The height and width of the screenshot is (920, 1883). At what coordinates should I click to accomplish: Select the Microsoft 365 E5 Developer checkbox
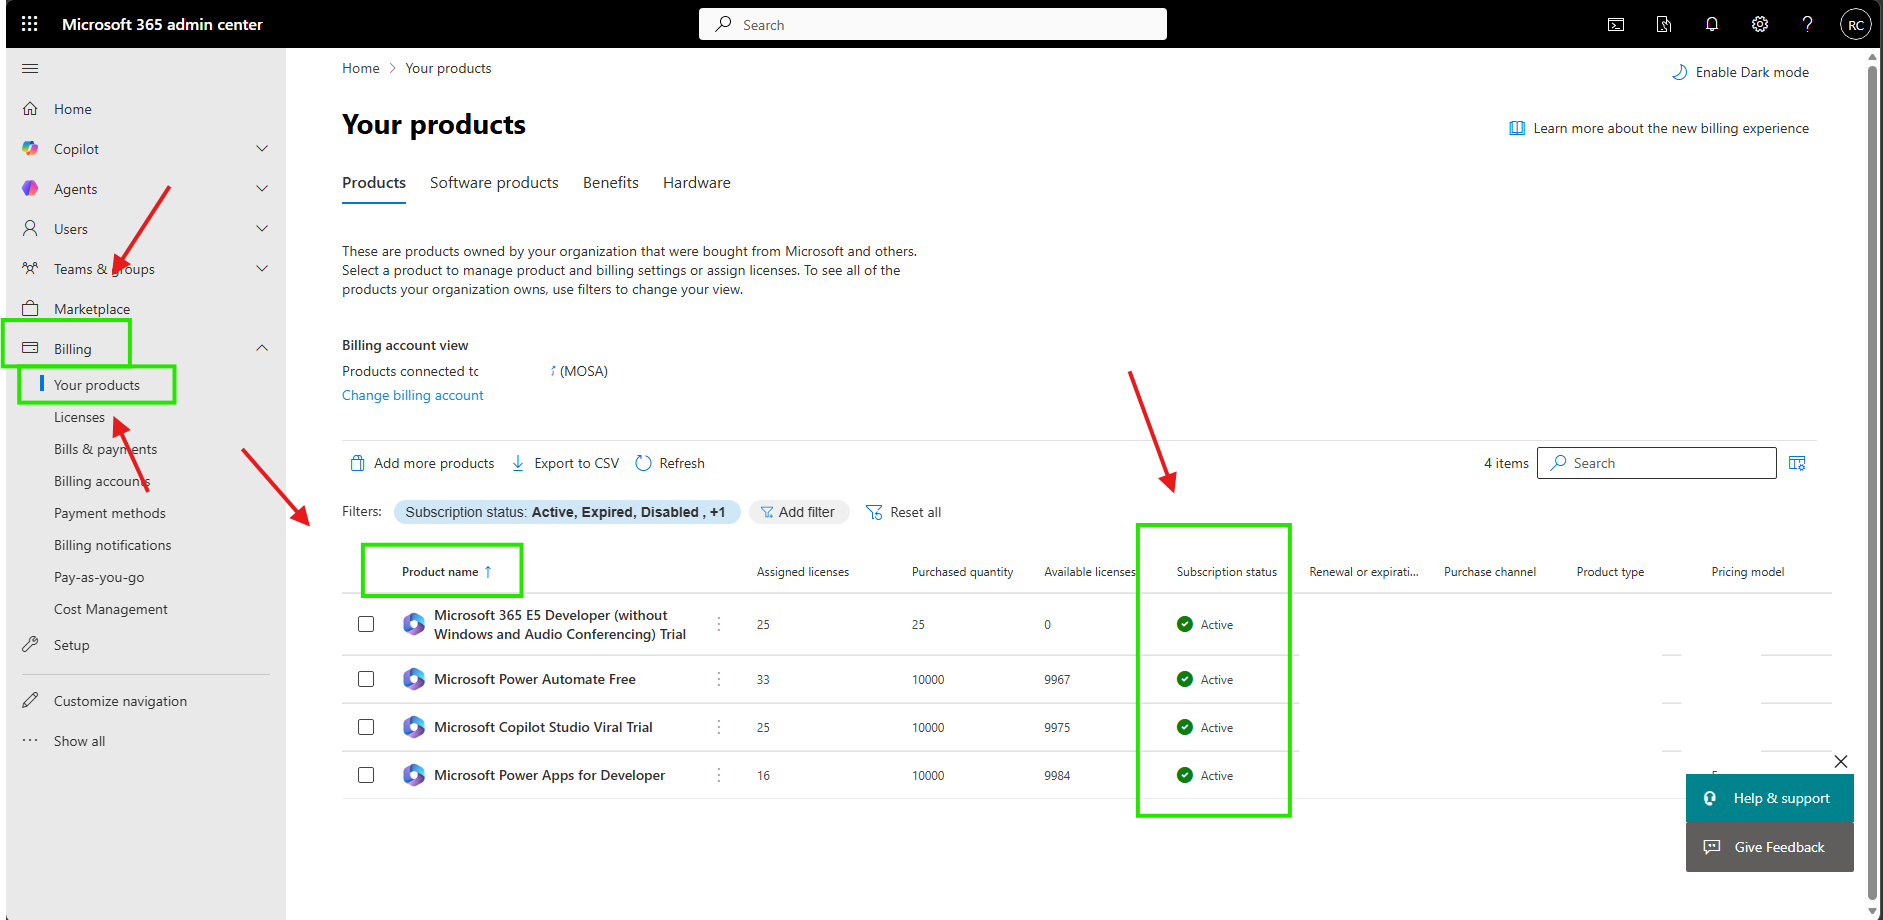click(366, 624)
